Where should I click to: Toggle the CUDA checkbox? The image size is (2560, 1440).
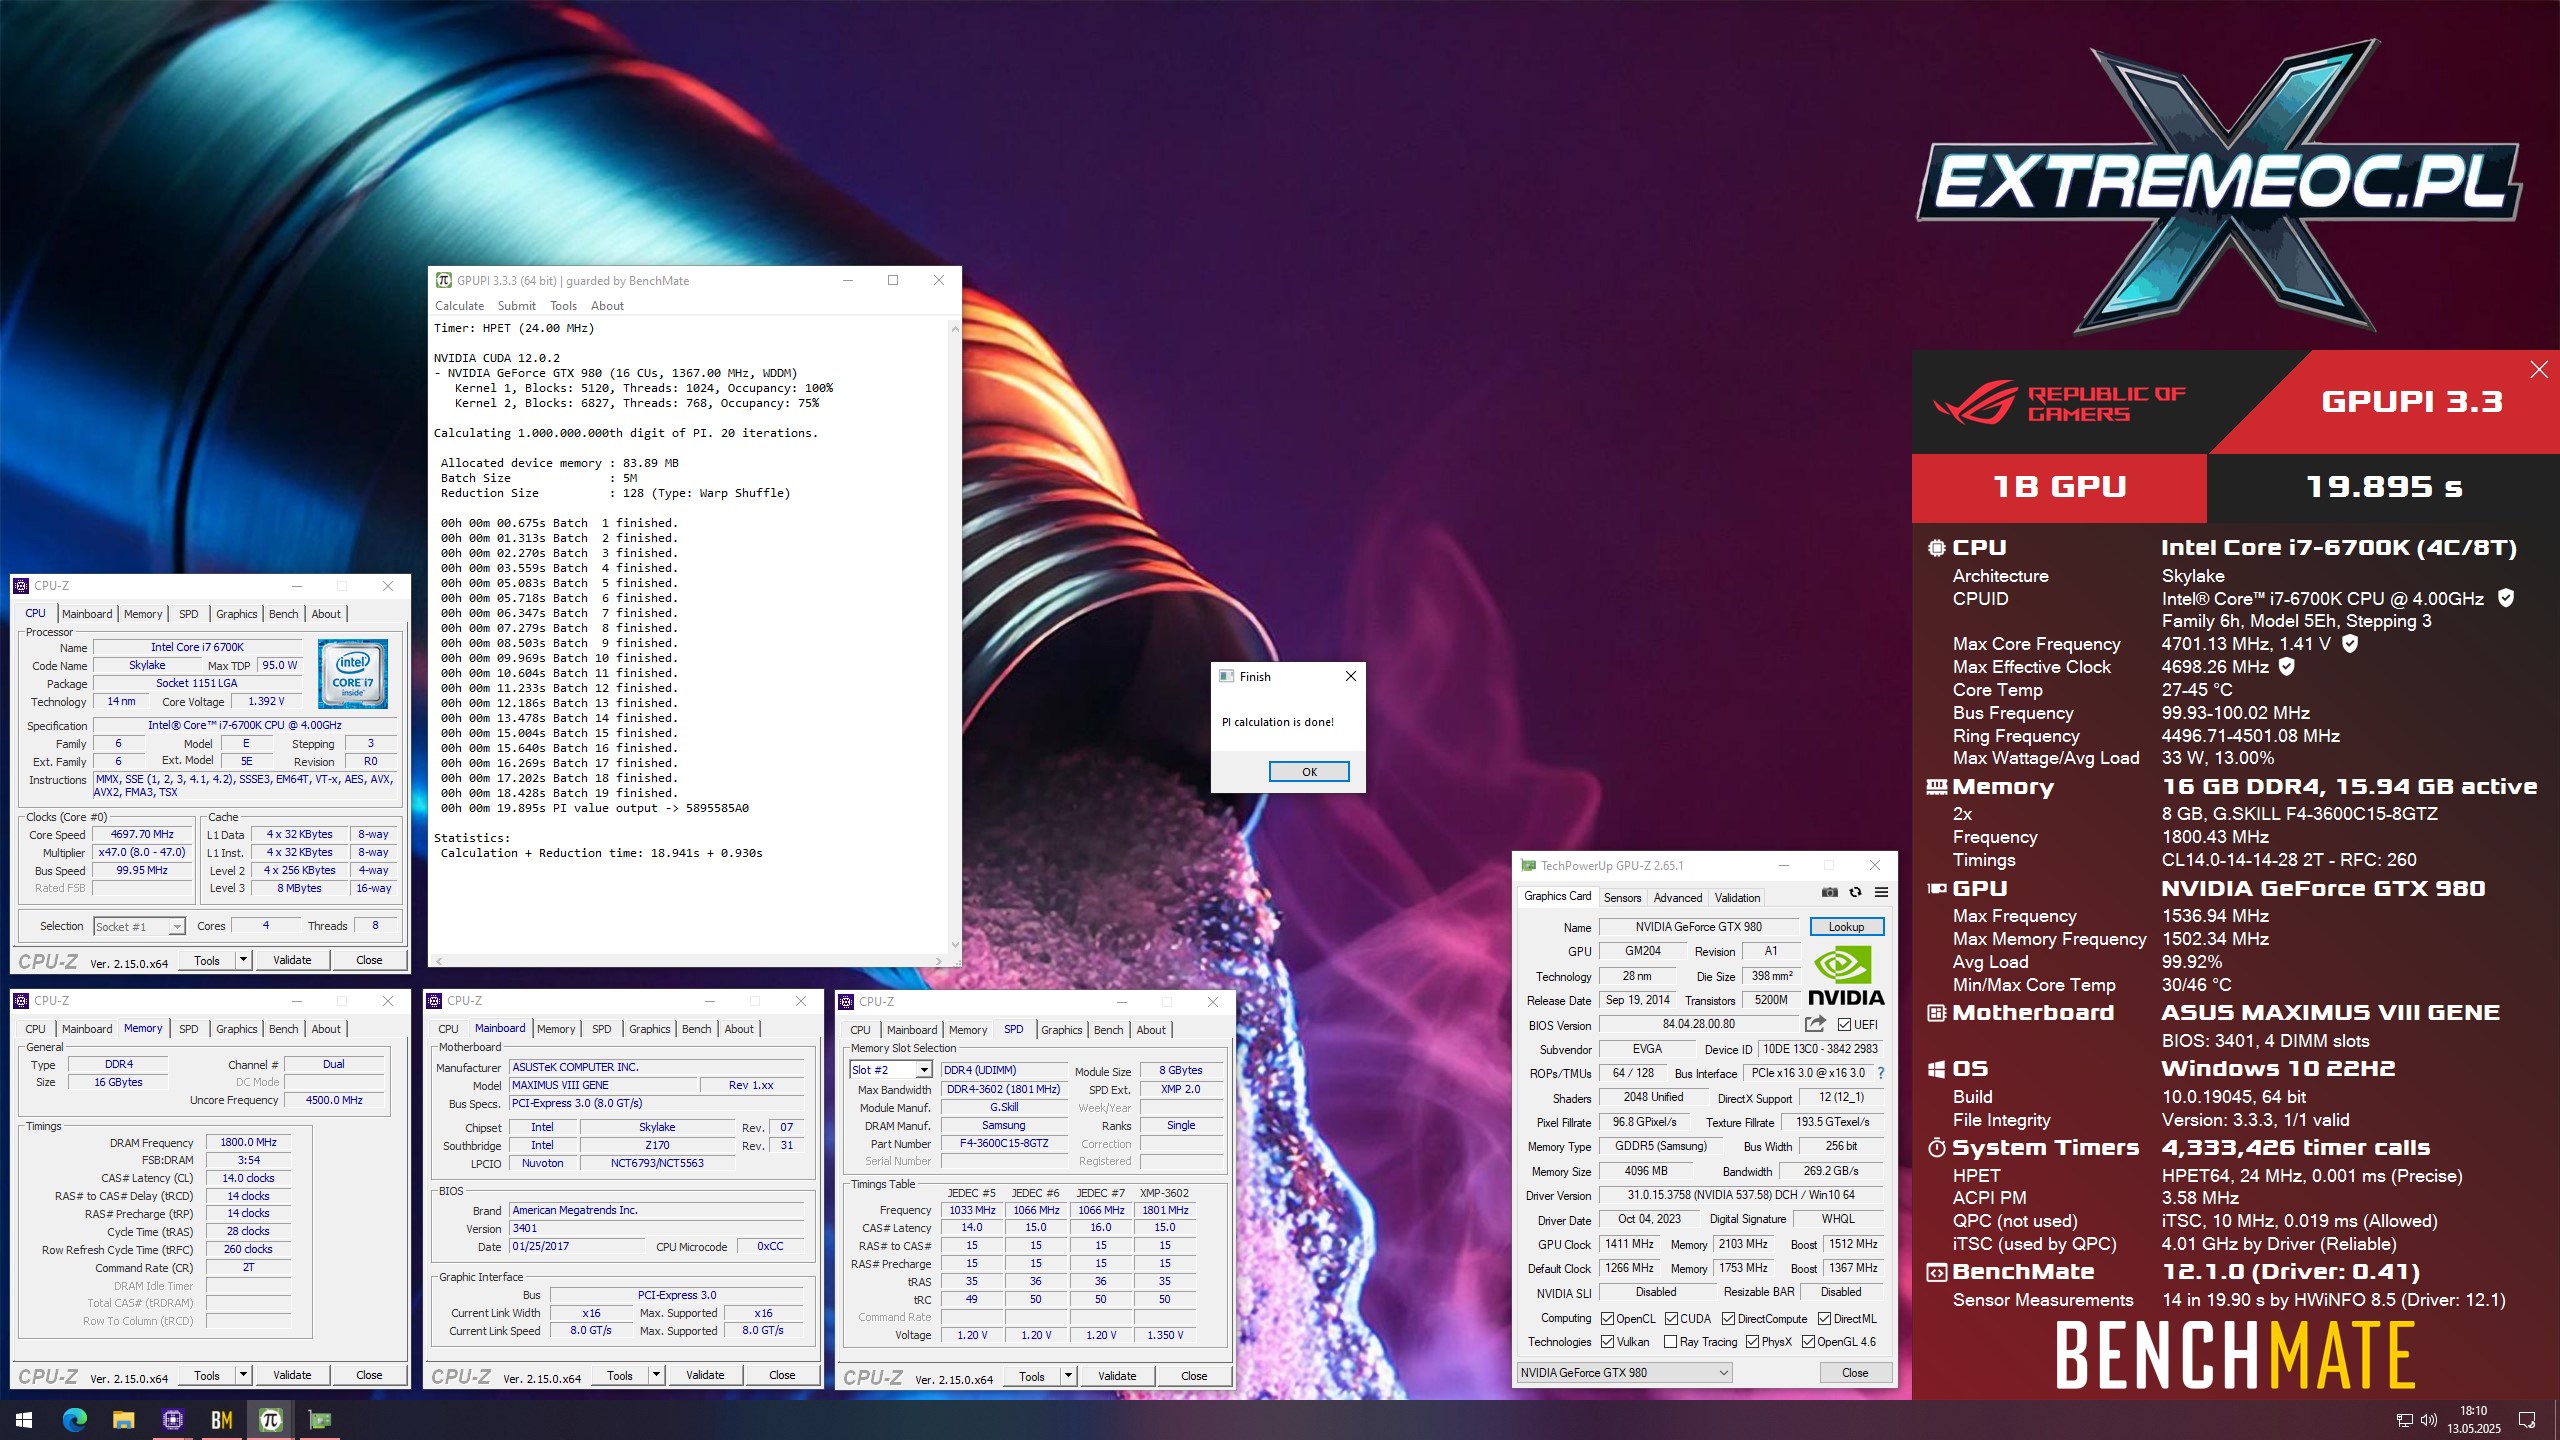1671,1319
